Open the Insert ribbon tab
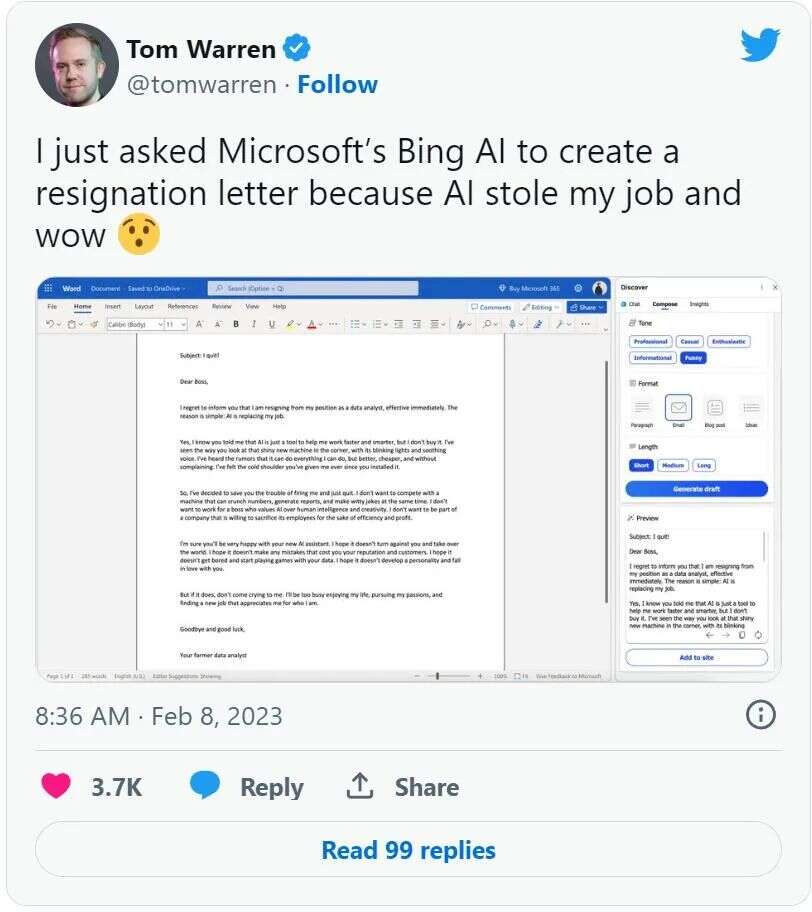Screen dimensions: 812x912 coord(113,306)
